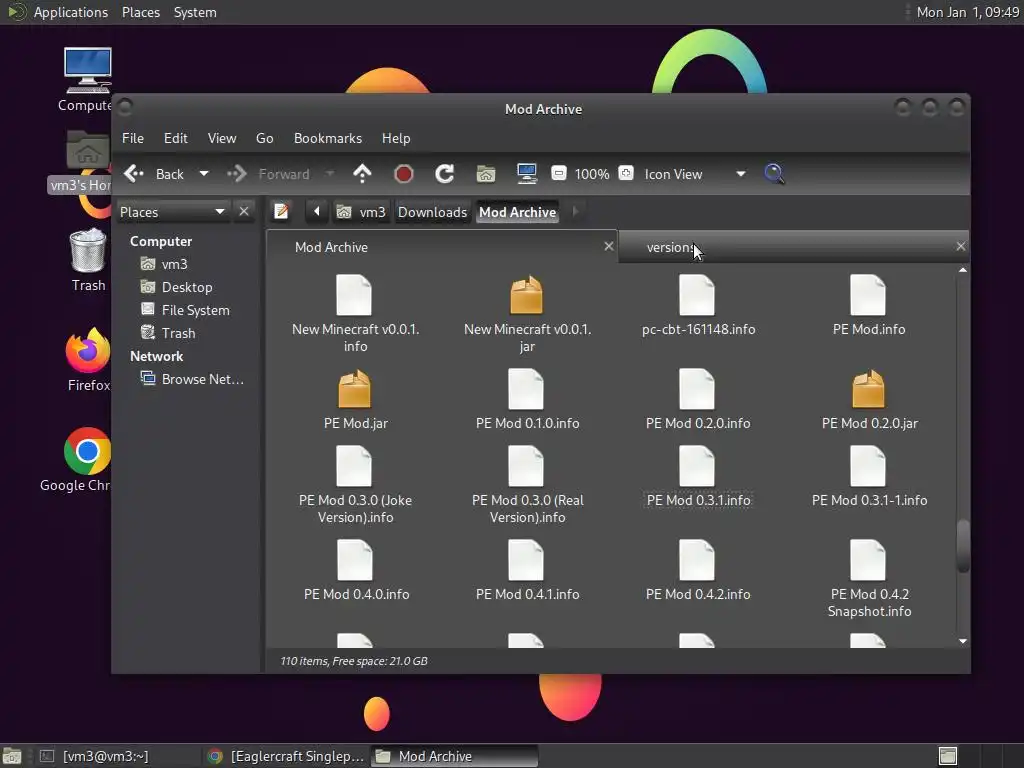Screen dimensions: 1024x768
Task: Click the scrollbar down arrow
Action: [x=963, y=641]
